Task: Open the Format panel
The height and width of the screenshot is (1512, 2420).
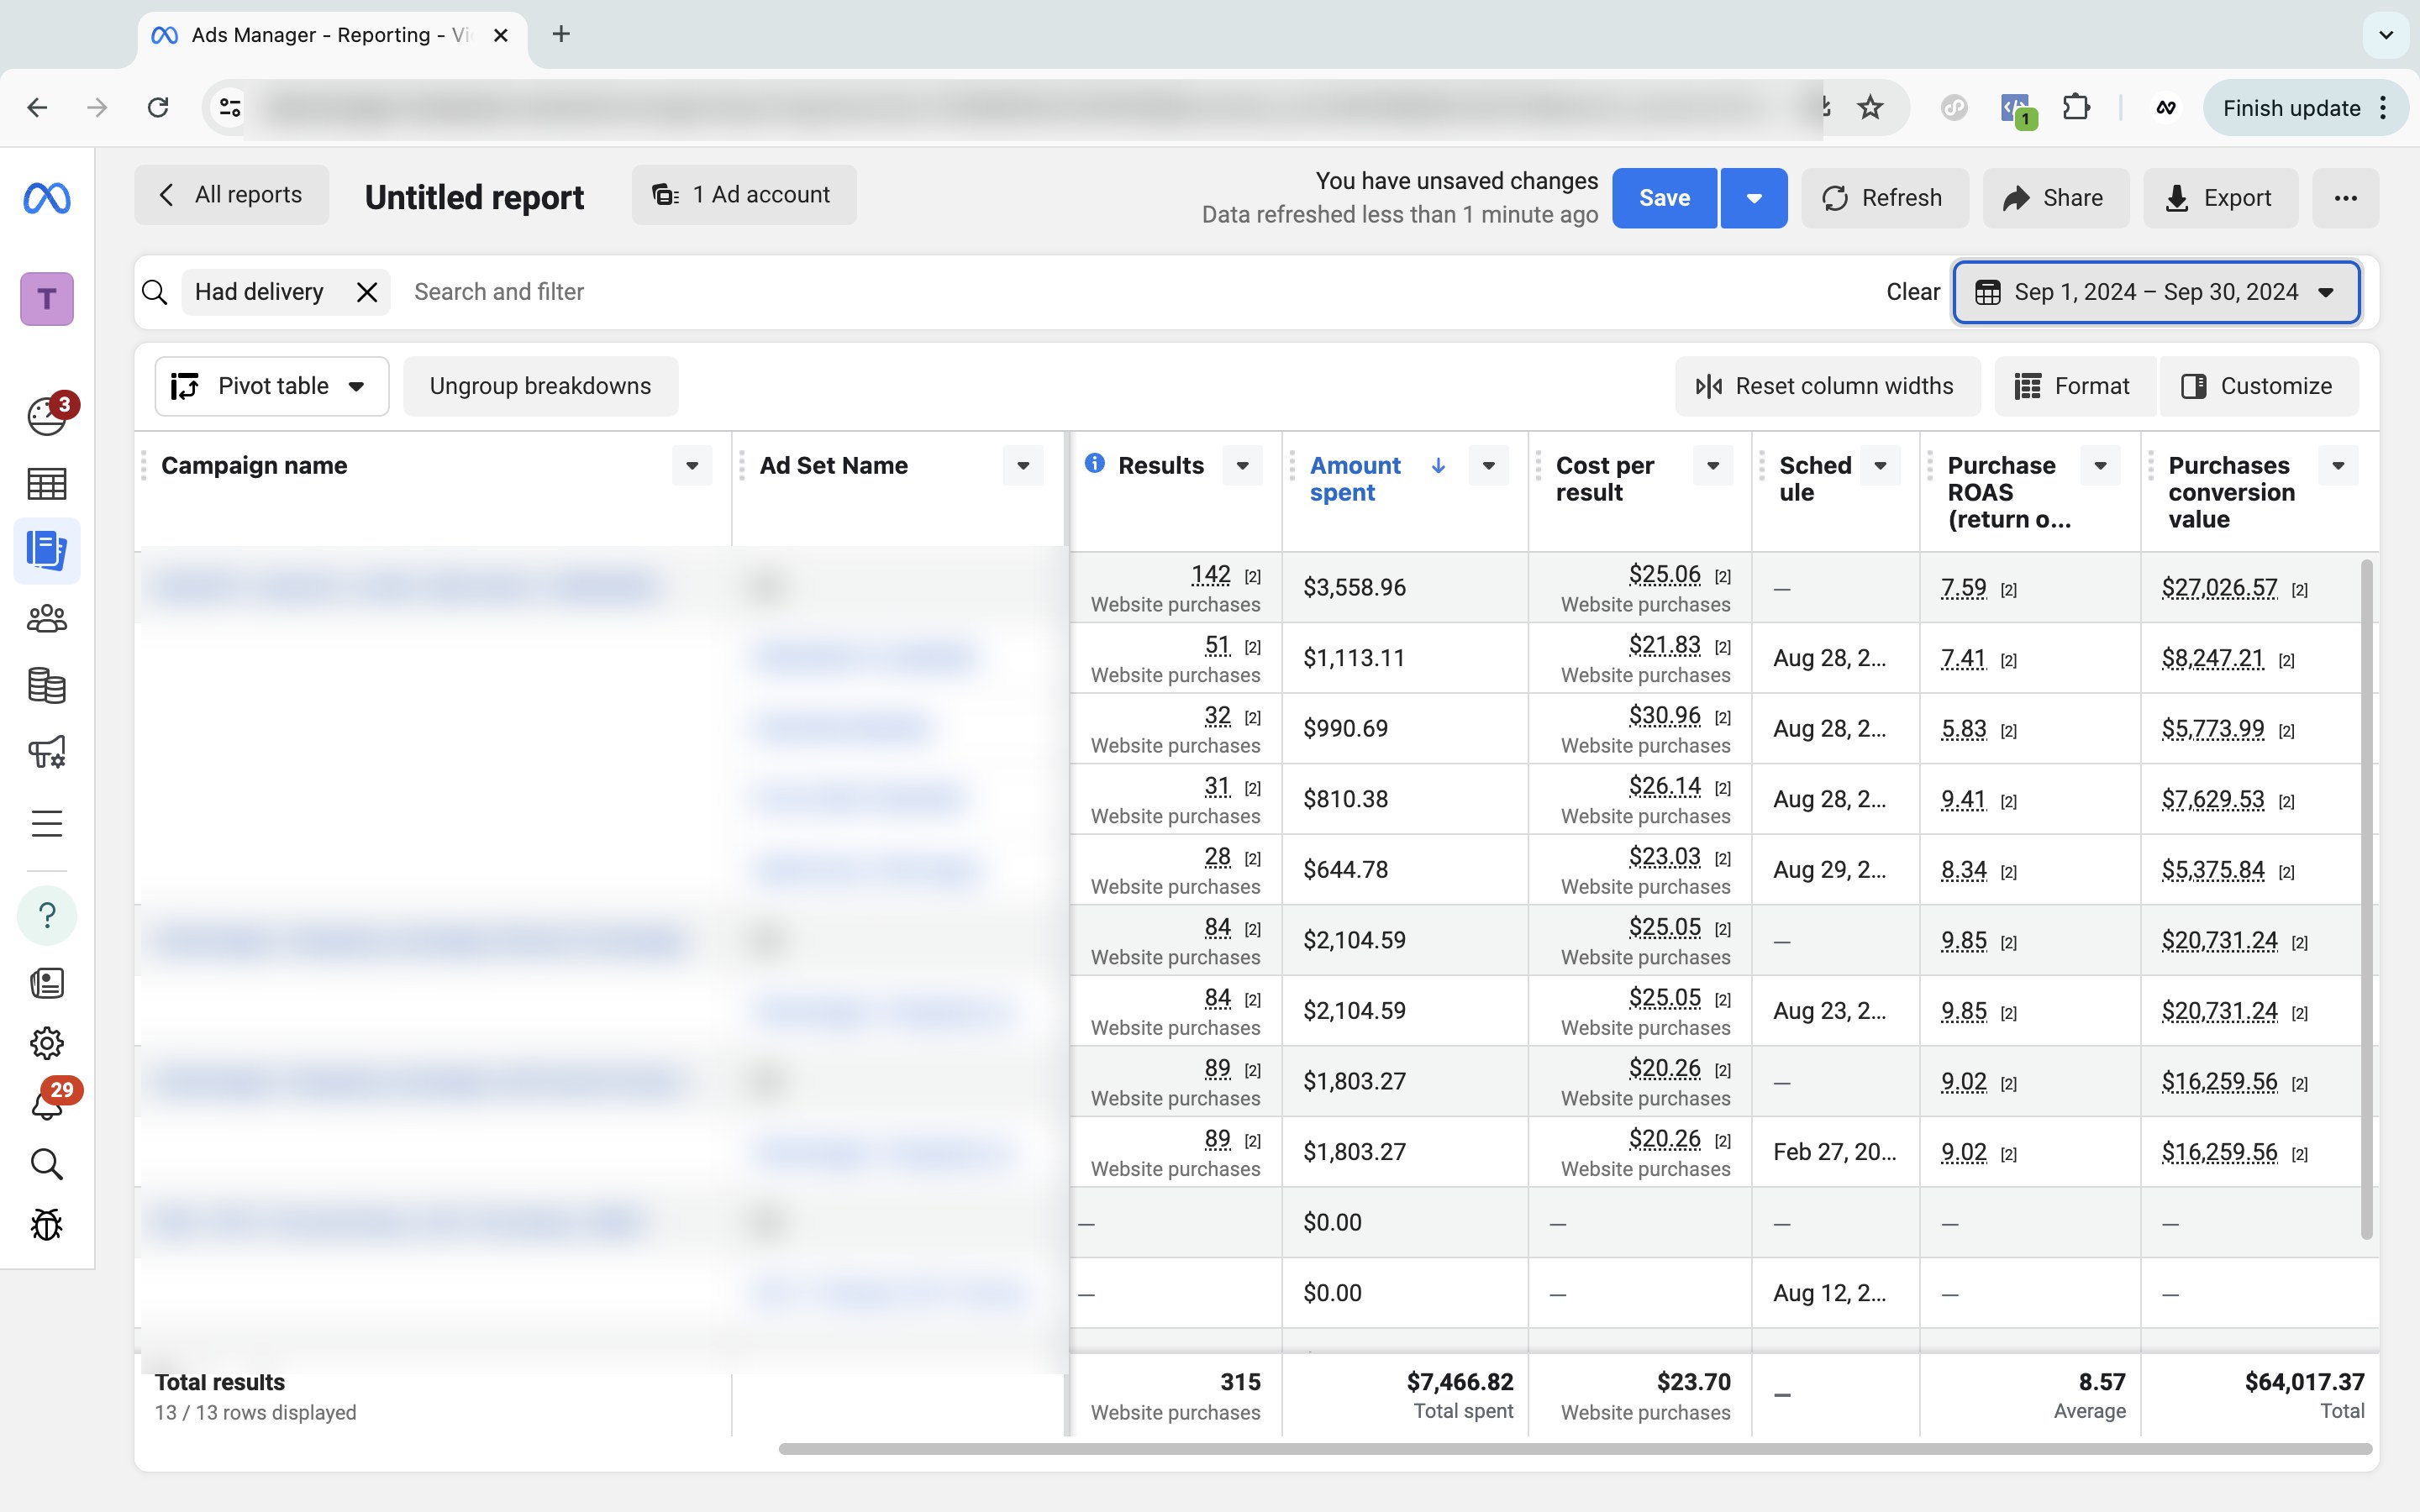Action: pyautogui.click(x=2074, y=386)
